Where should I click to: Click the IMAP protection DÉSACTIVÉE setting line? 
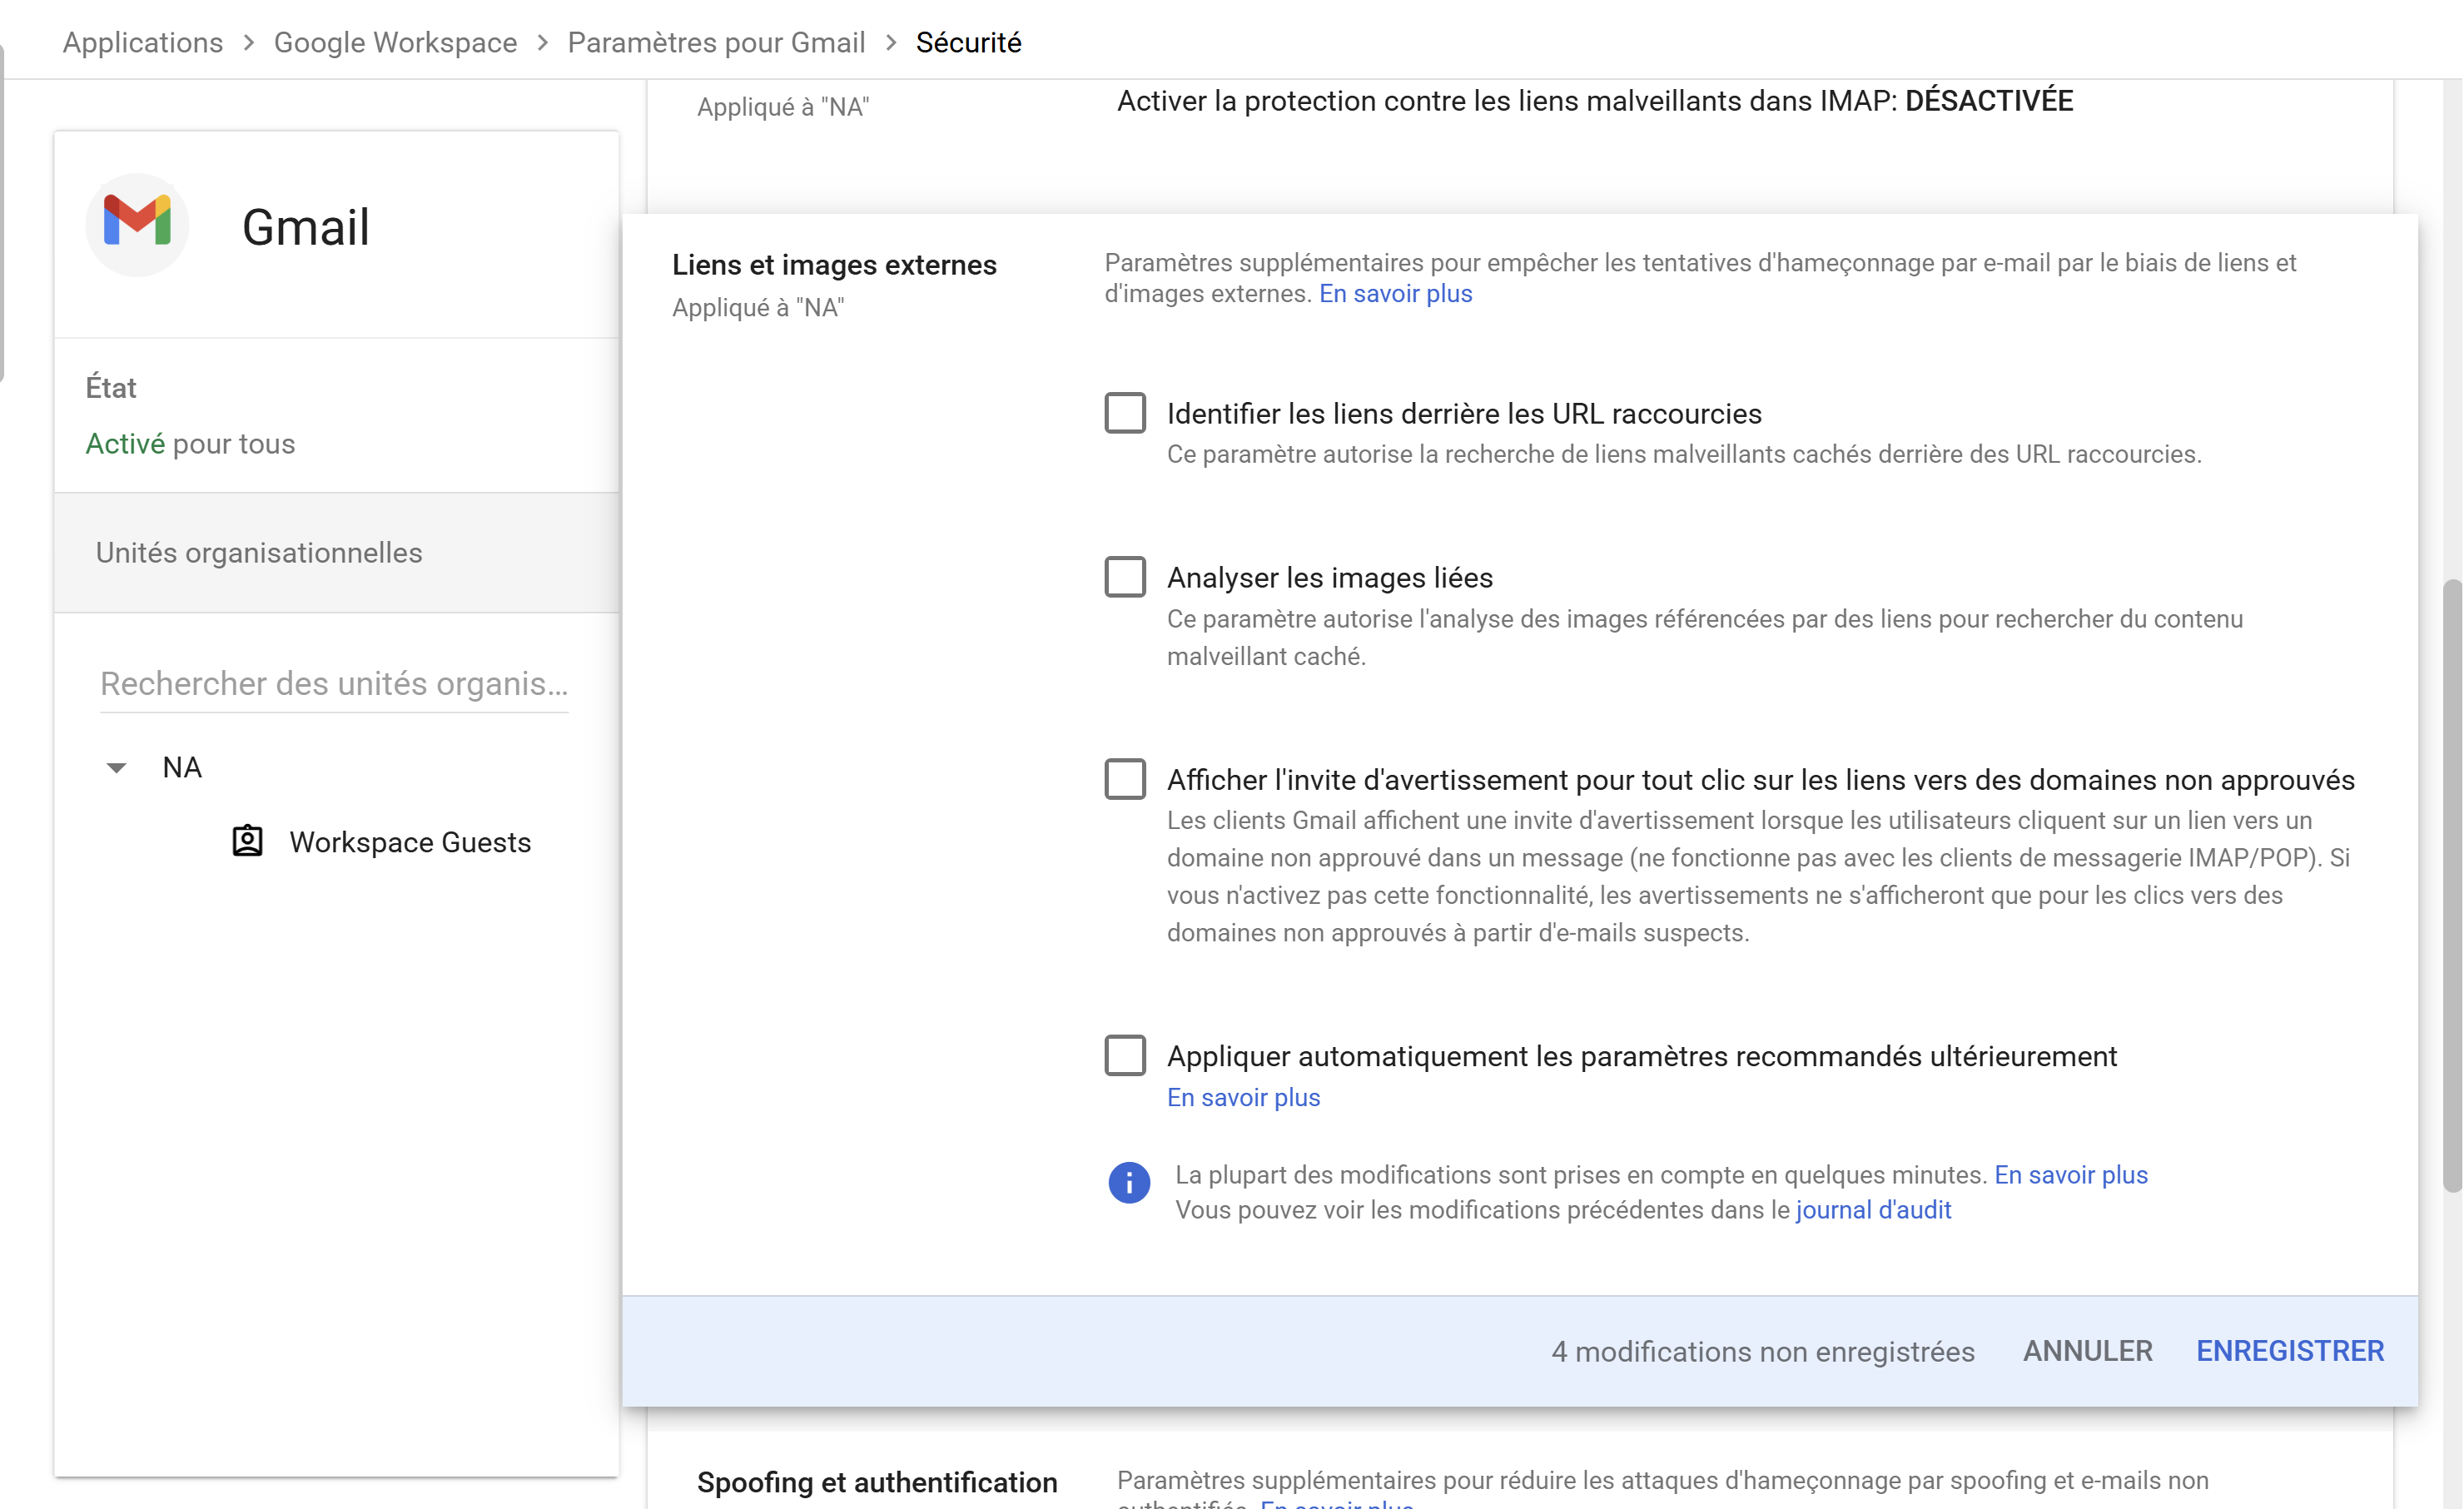pyautogui.click(x=1594, y=101)
